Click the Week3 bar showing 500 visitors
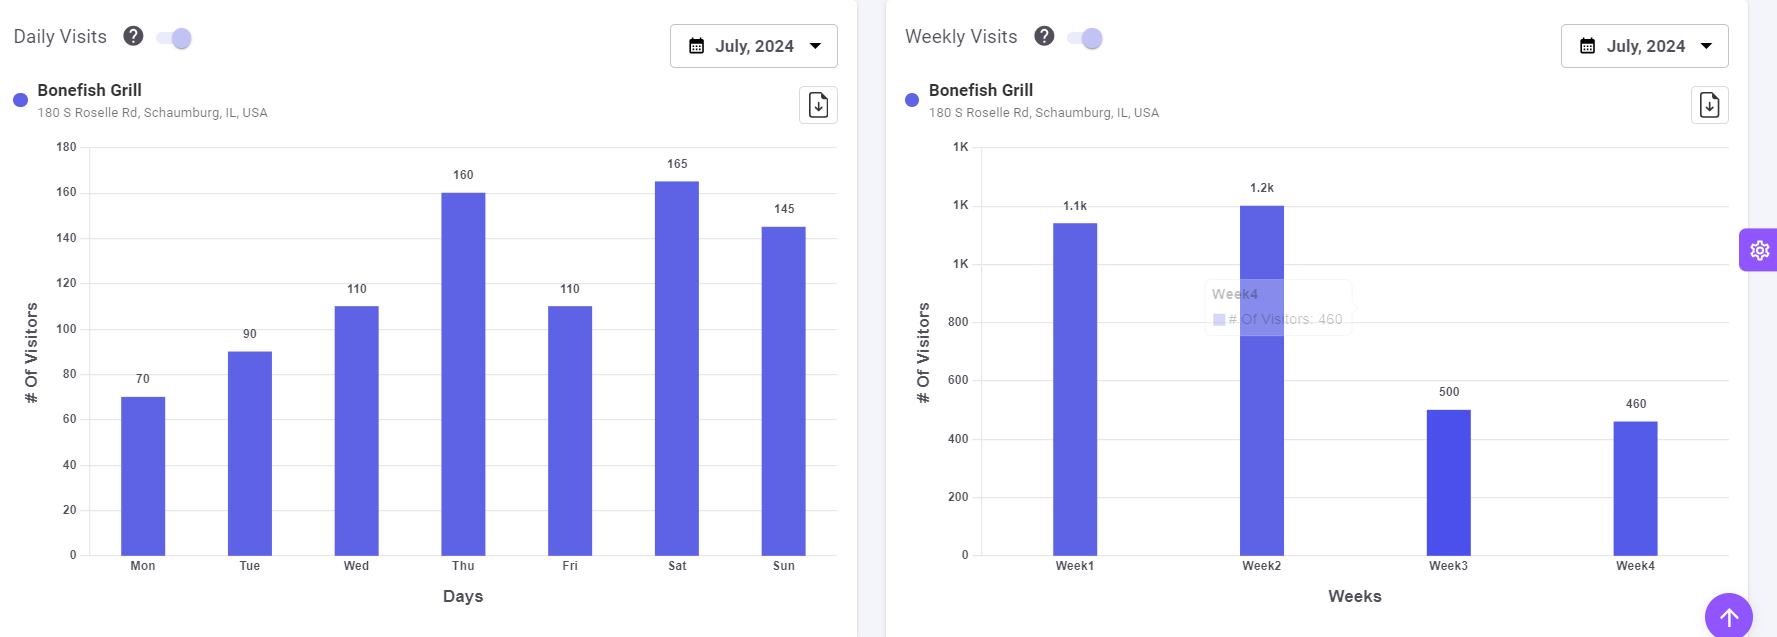Image resolution: width=1777 pixels, height=637 pixels. tap(1448, 482)
